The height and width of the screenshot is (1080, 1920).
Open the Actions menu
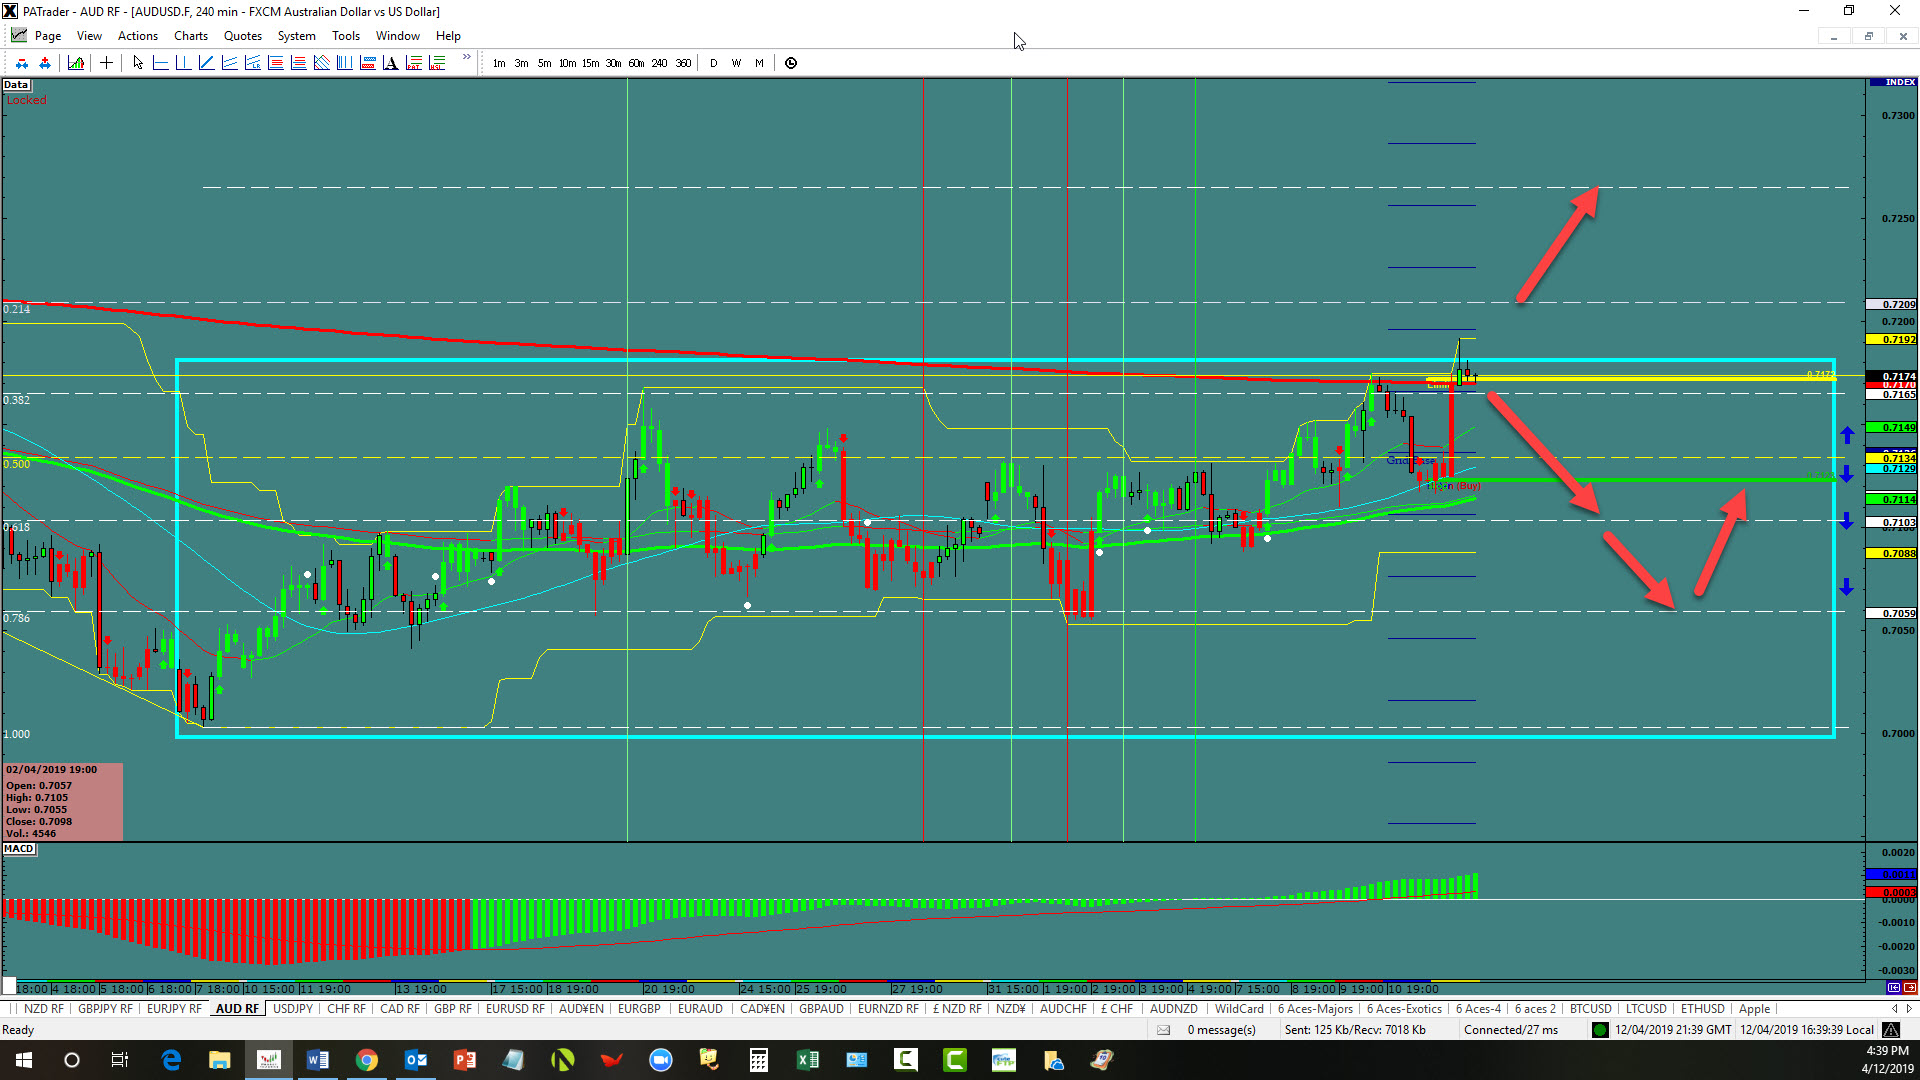(137, 36)
